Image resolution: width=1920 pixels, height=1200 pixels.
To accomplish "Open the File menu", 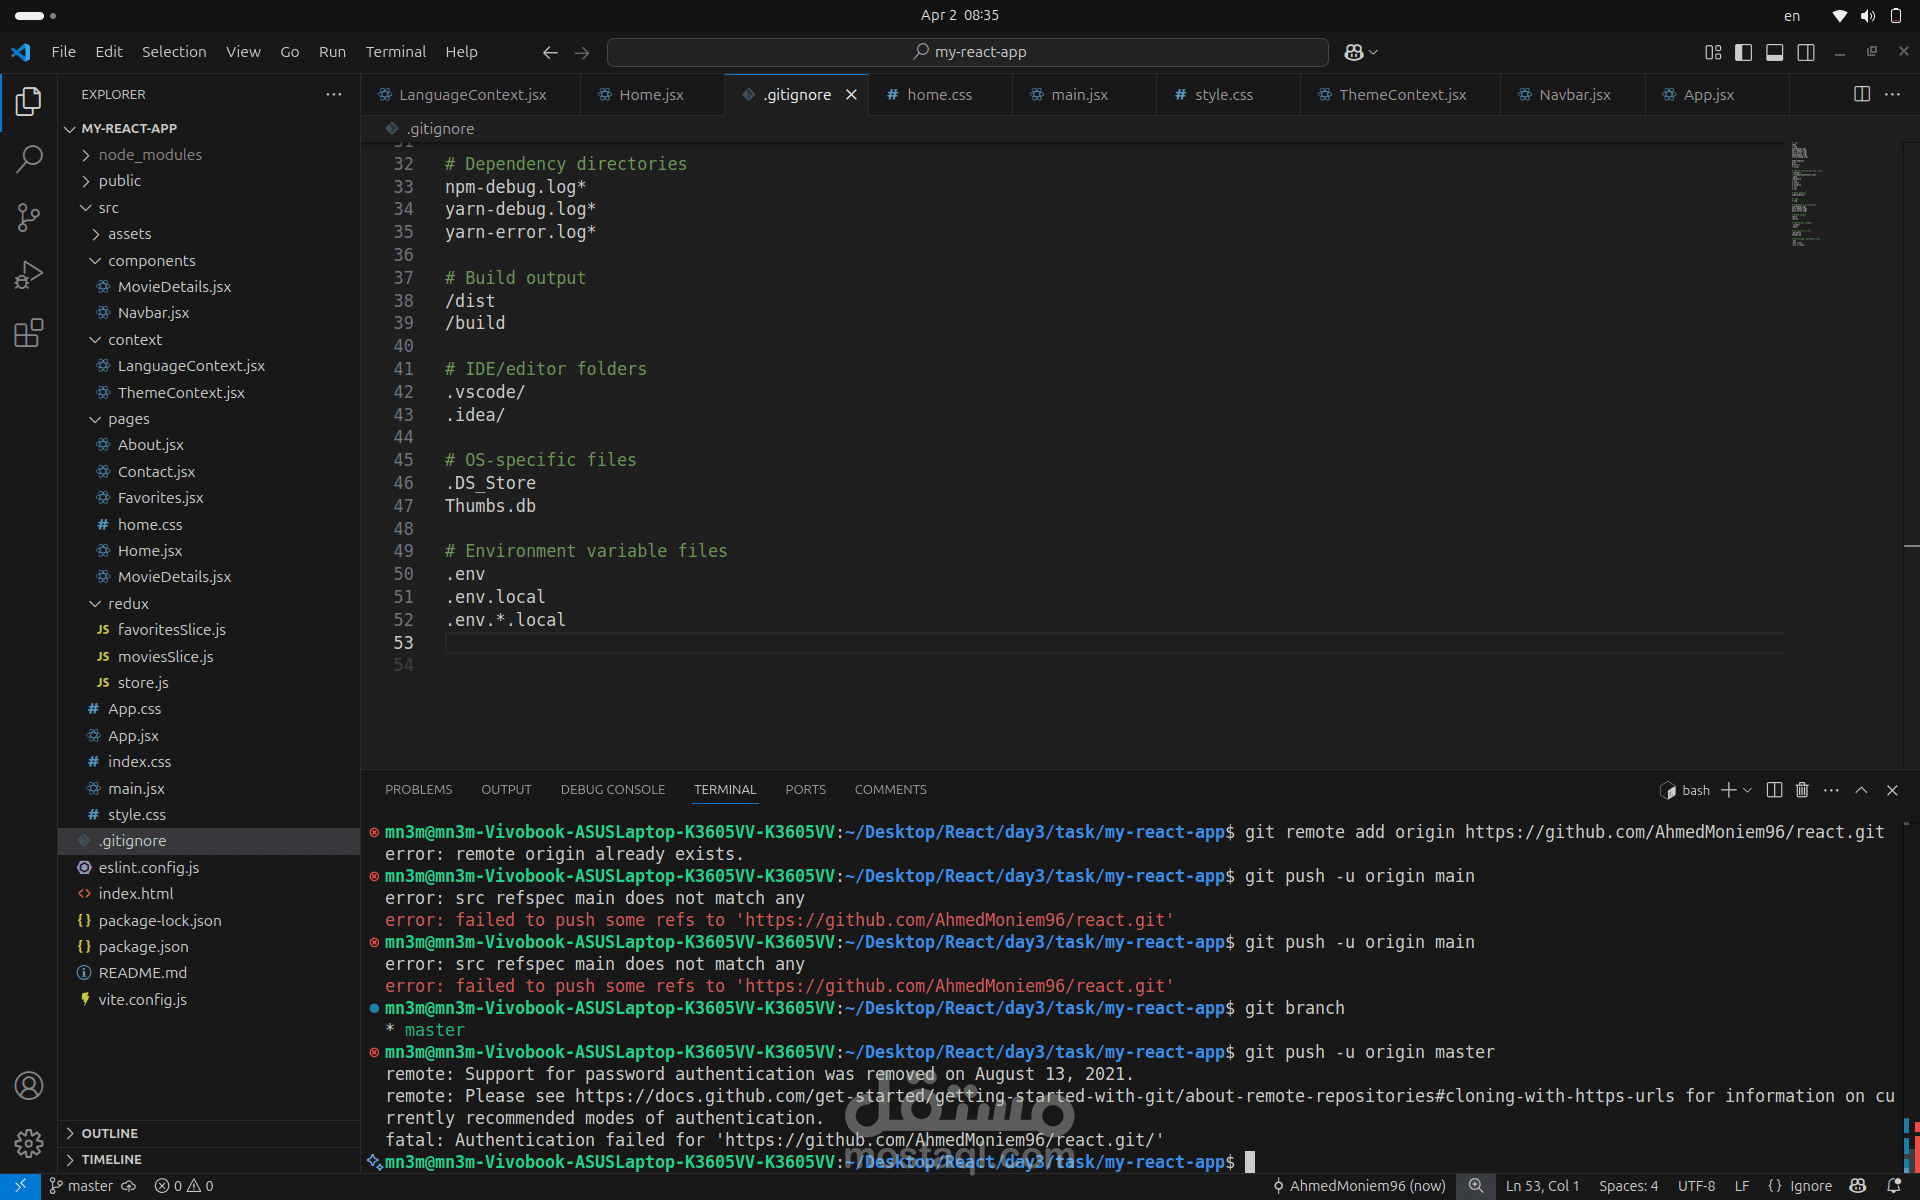I will [64, 52].
